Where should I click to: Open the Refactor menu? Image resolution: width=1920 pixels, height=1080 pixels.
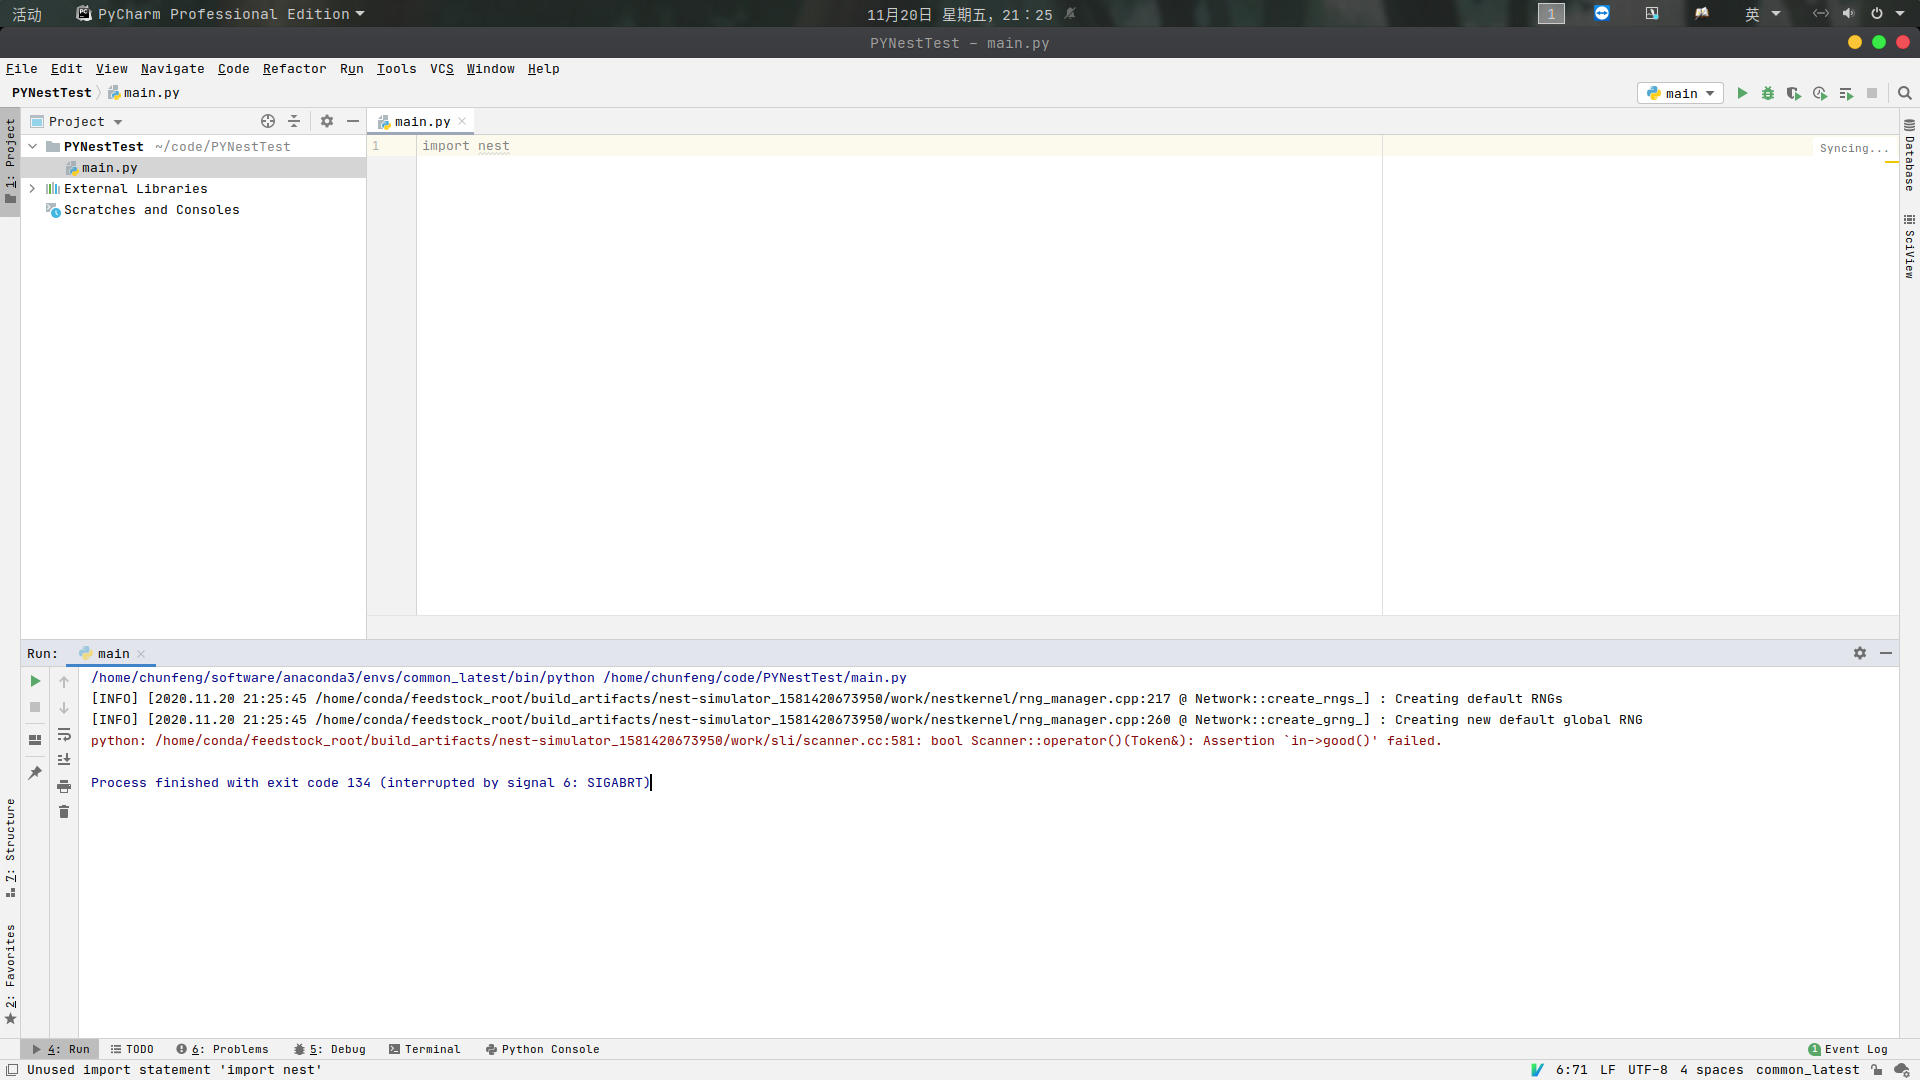[x=294, y=68]
